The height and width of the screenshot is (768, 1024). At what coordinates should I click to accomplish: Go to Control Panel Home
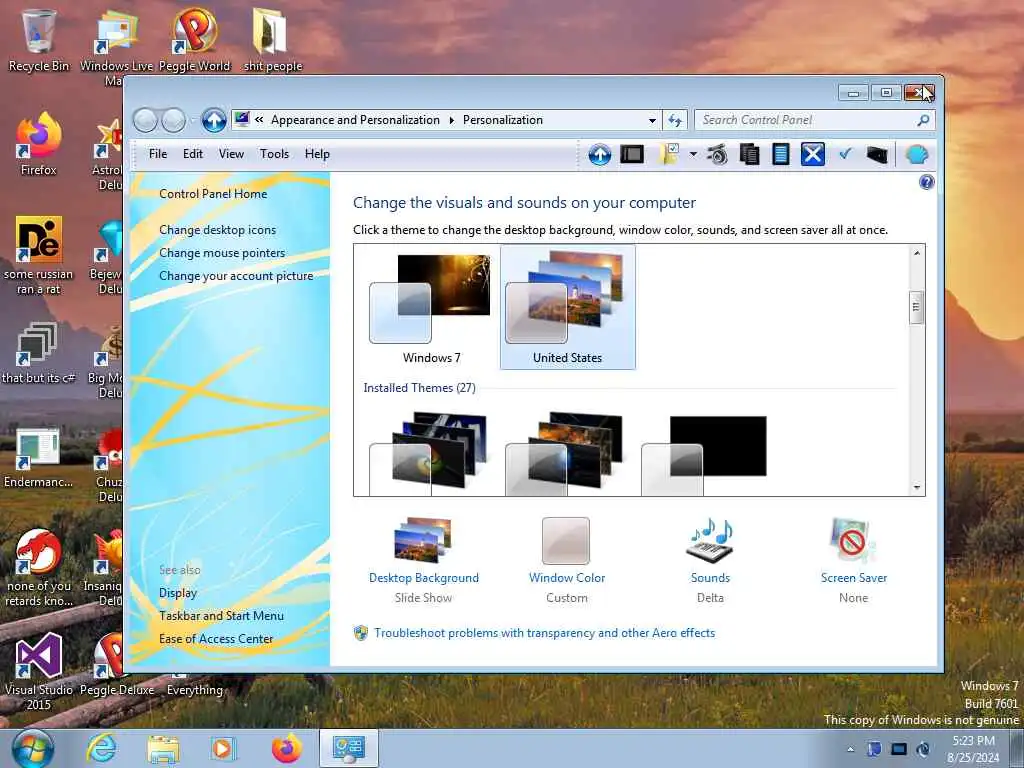click(x=213, y=194)
